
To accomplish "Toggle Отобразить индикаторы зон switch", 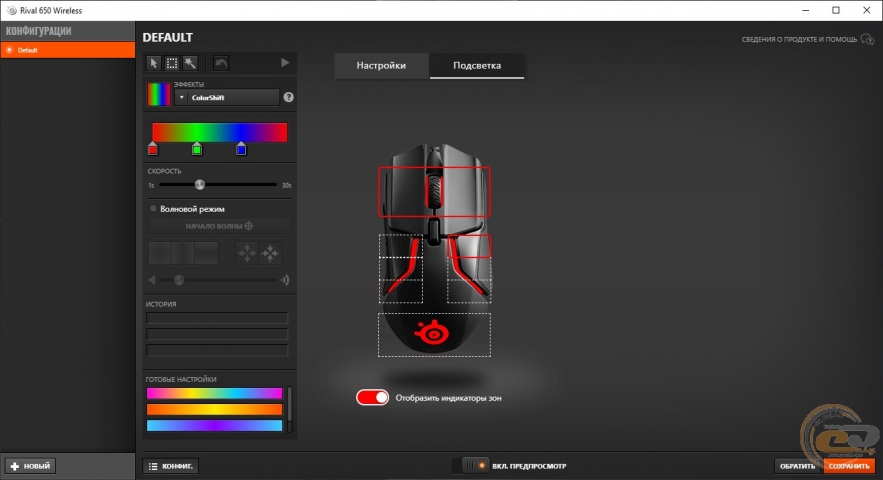I will (372, 398).
